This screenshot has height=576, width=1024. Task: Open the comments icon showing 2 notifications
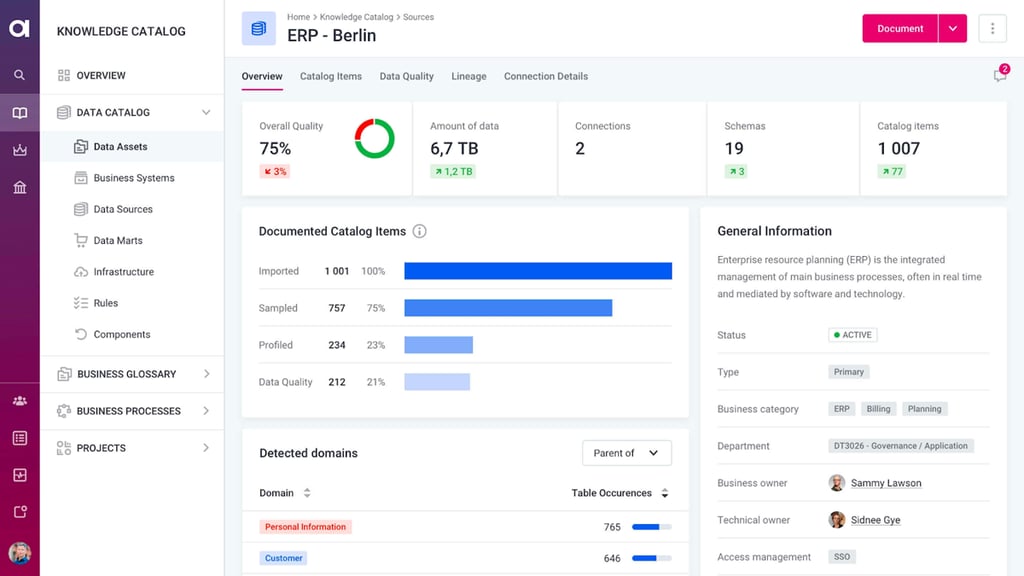click(x=999, y=75)
